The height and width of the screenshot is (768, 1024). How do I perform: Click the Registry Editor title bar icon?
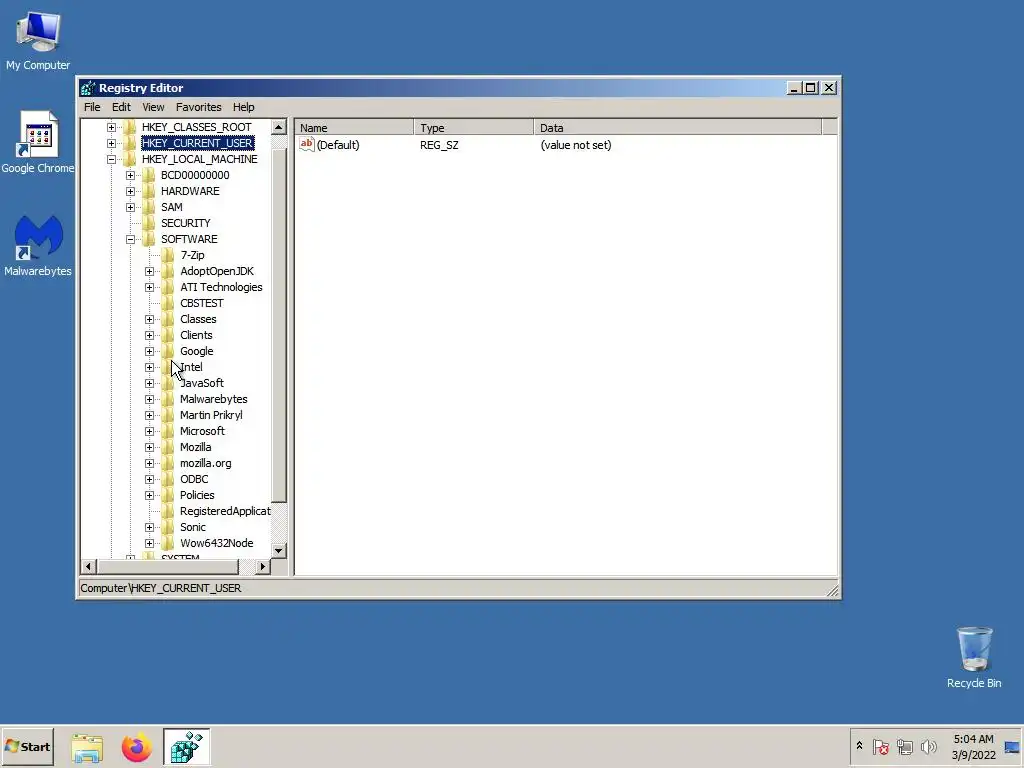88,88
